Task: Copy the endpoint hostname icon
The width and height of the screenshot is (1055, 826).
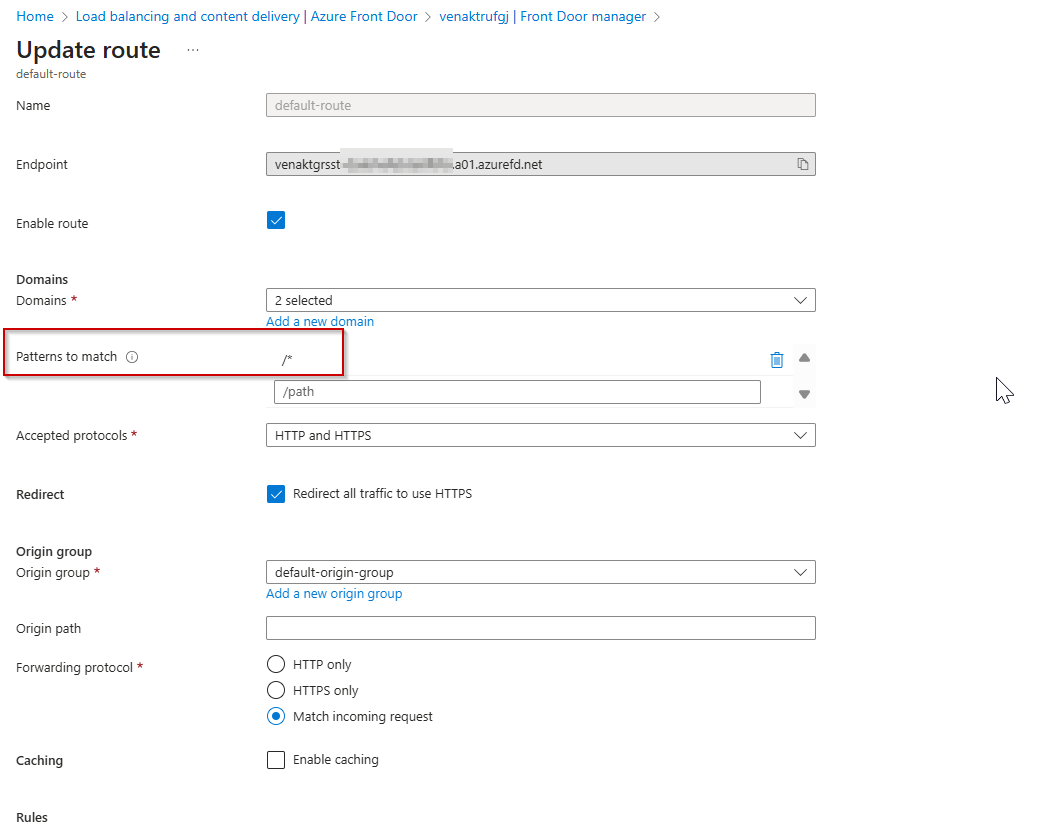Action: click(x=802, y=164)
